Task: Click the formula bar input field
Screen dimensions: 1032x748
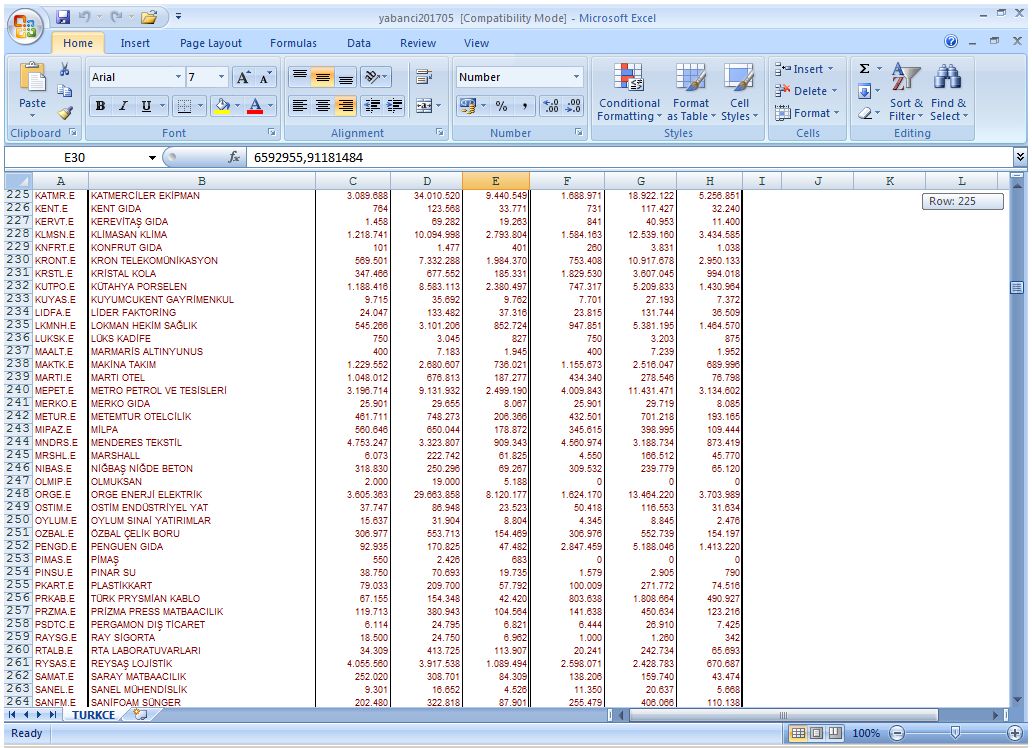Action: (631, 157)
